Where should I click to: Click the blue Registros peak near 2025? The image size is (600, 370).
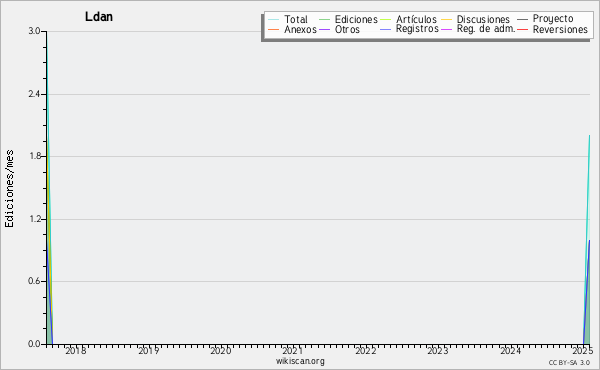pyautogui.click(x=589, y=241)
